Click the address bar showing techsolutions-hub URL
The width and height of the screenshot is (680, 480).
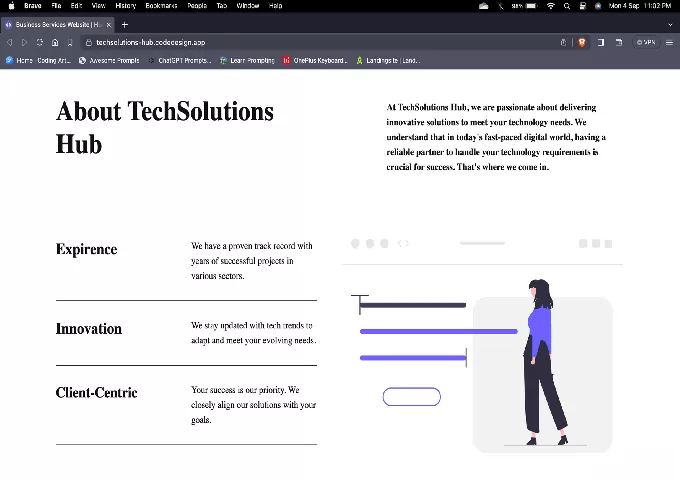pyautogui.click(x=300, y=42)
